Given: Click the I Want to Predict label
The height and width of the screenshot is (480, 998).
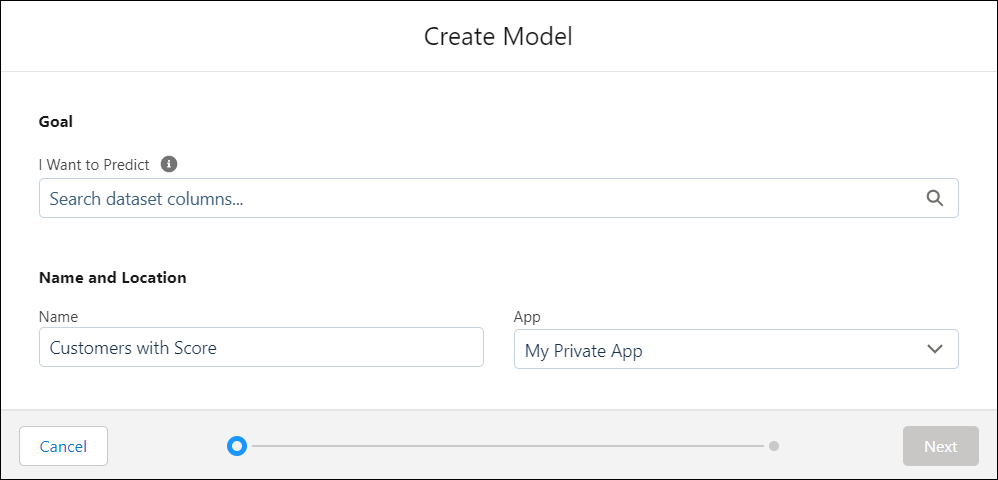Looking at the screenshot, I should coord(94,165).
